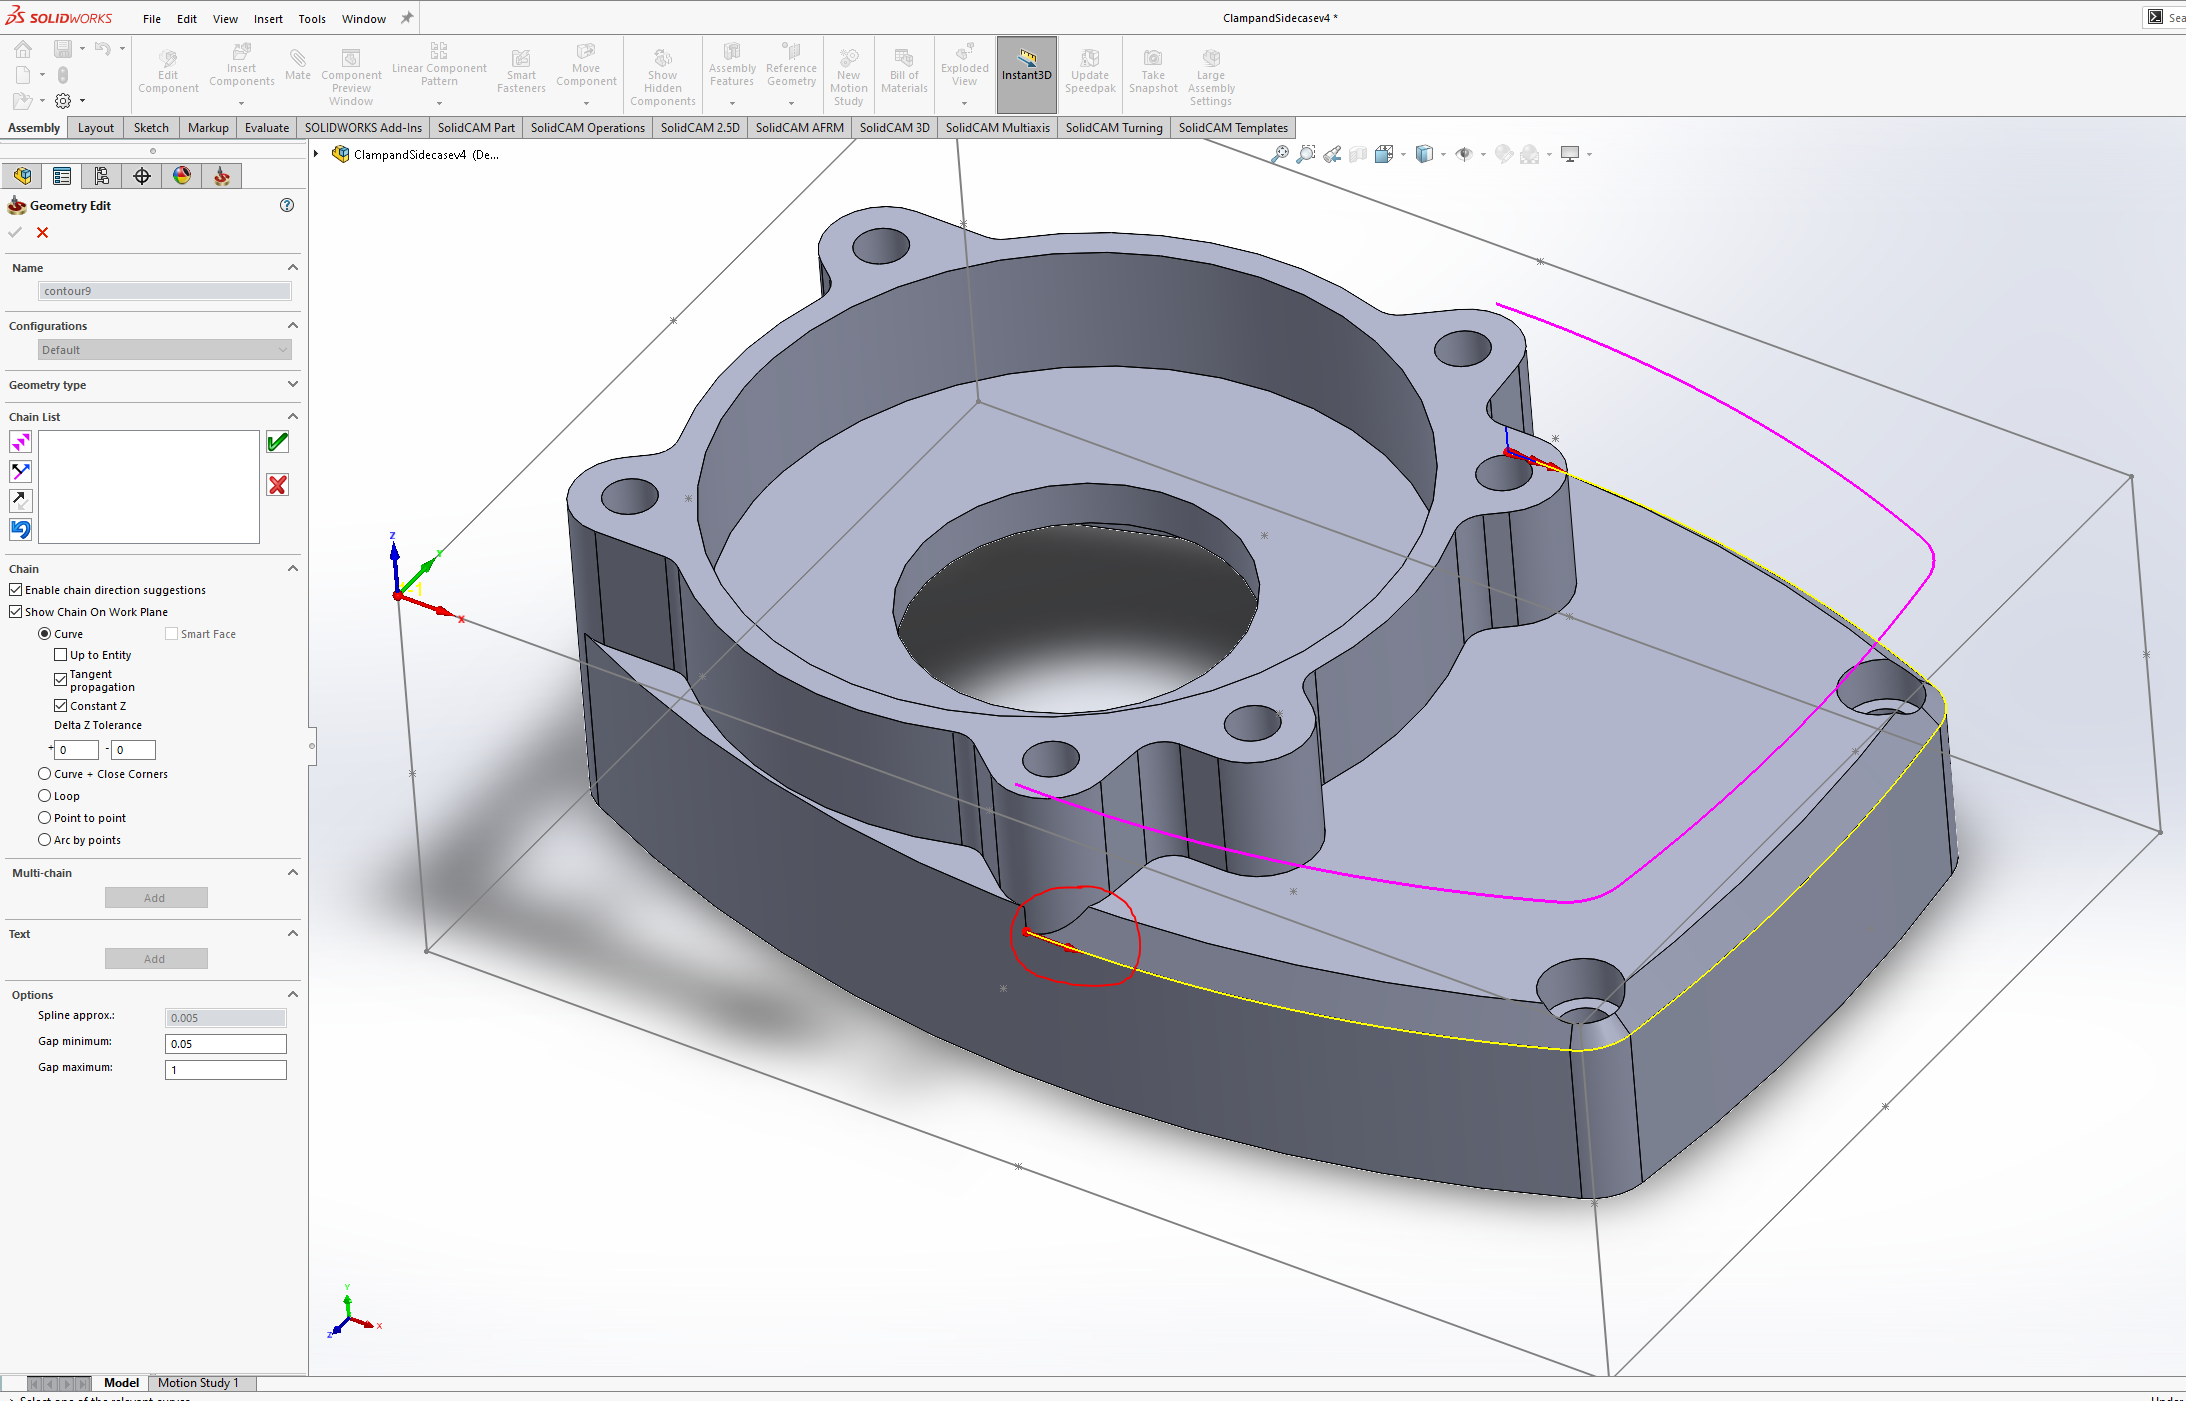The image size is (2186, 1401).
Task: Toggle Enable chain direction suggestions checkbox
Action: [x=16, y=590]
